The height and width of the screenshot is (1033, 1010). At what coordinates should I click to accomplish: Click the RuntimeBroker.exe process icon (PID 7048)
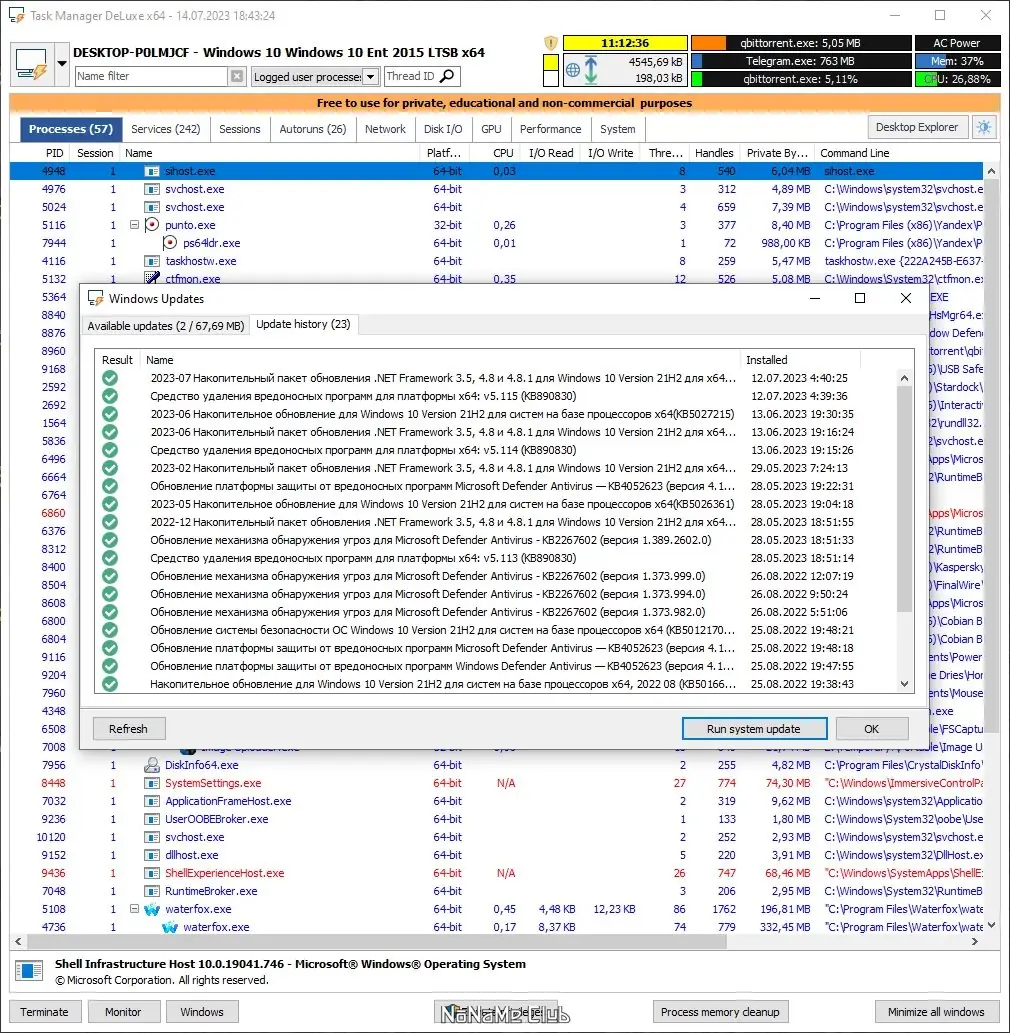tap(152, 891)
